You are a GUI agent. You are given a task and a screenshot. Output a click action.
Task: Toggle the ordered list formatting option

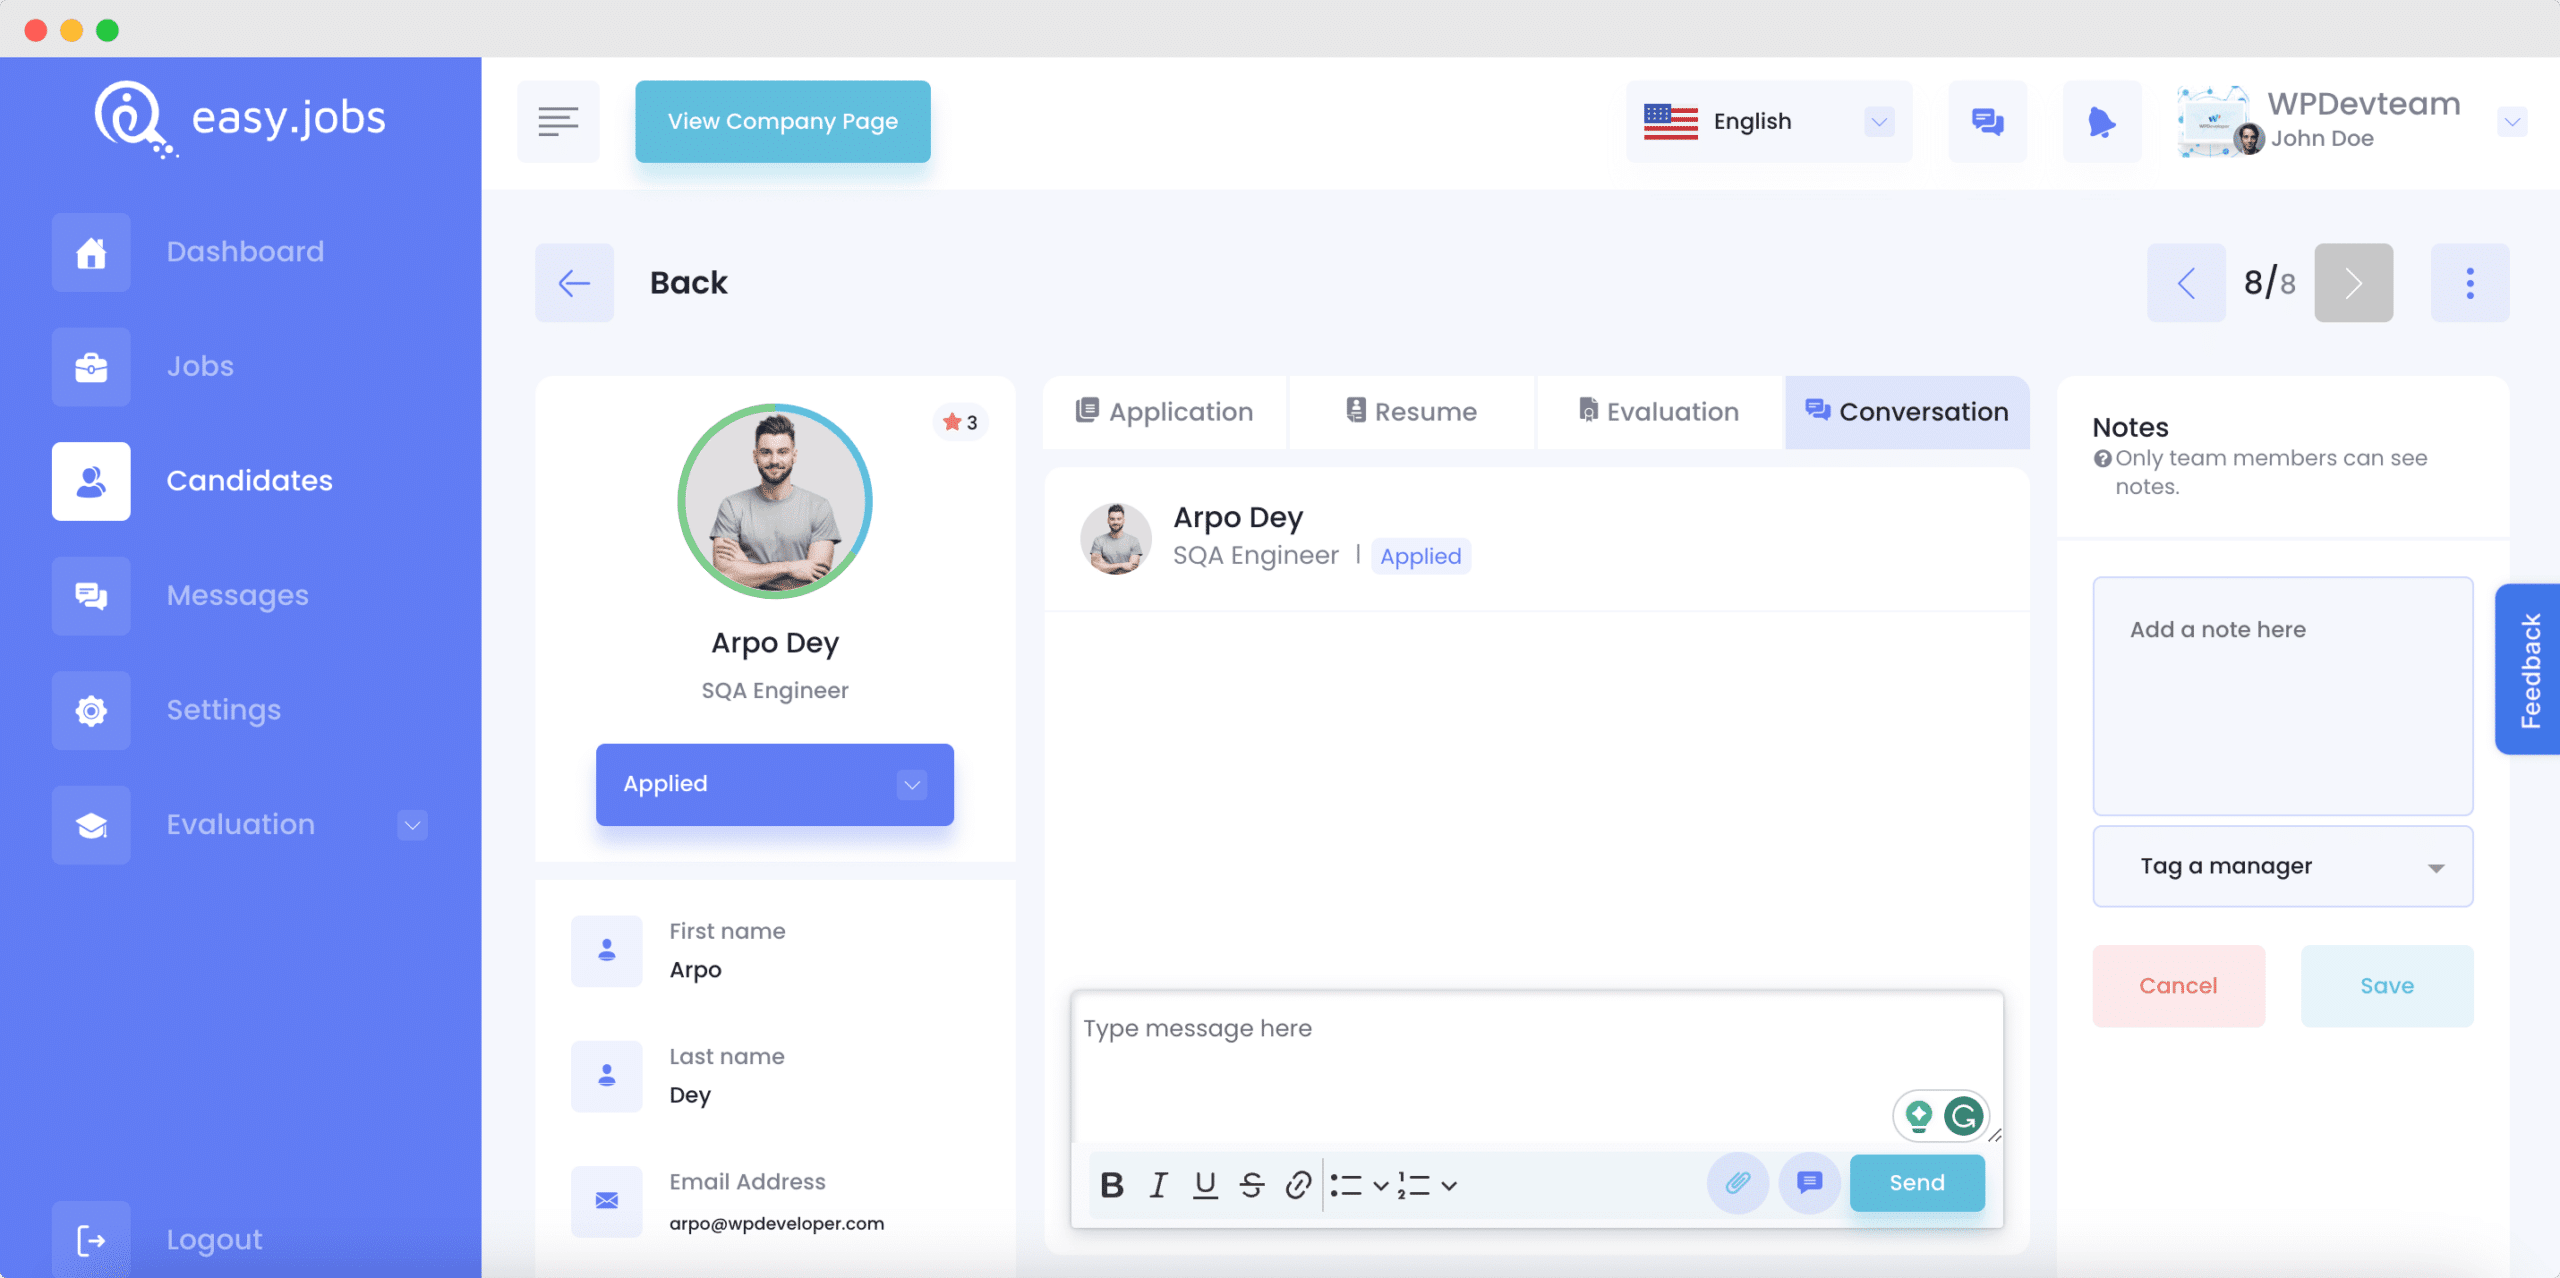tap(1406, 1183)
